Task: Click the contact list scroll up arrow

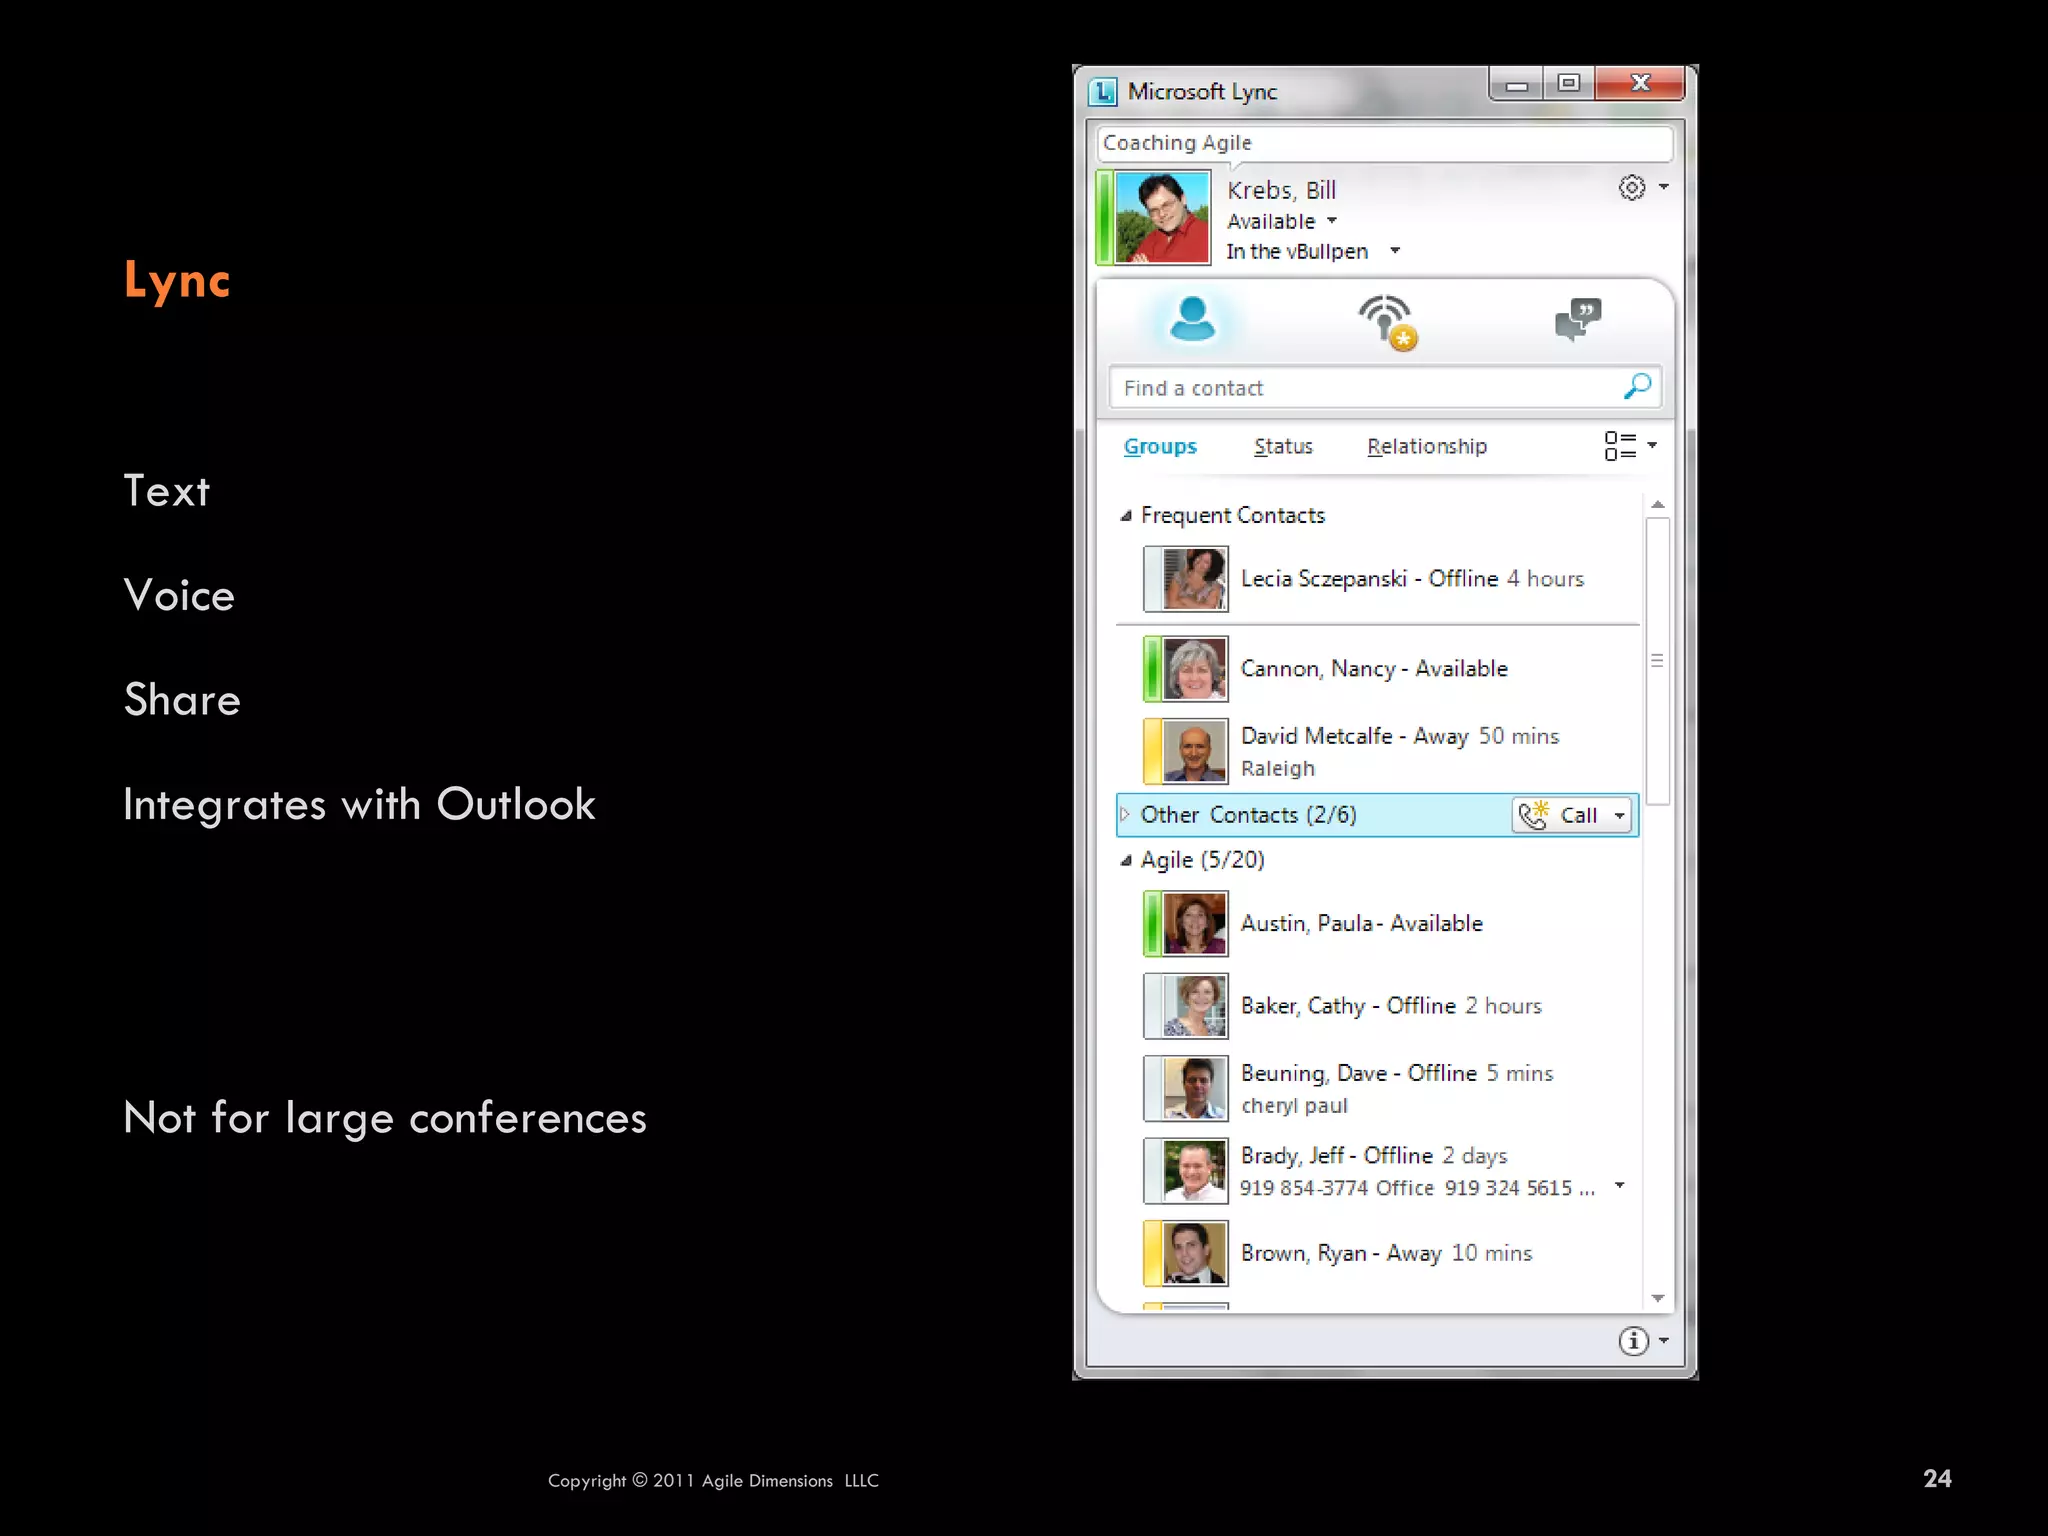Action: pyautogui.click(x=1658, y=504)
